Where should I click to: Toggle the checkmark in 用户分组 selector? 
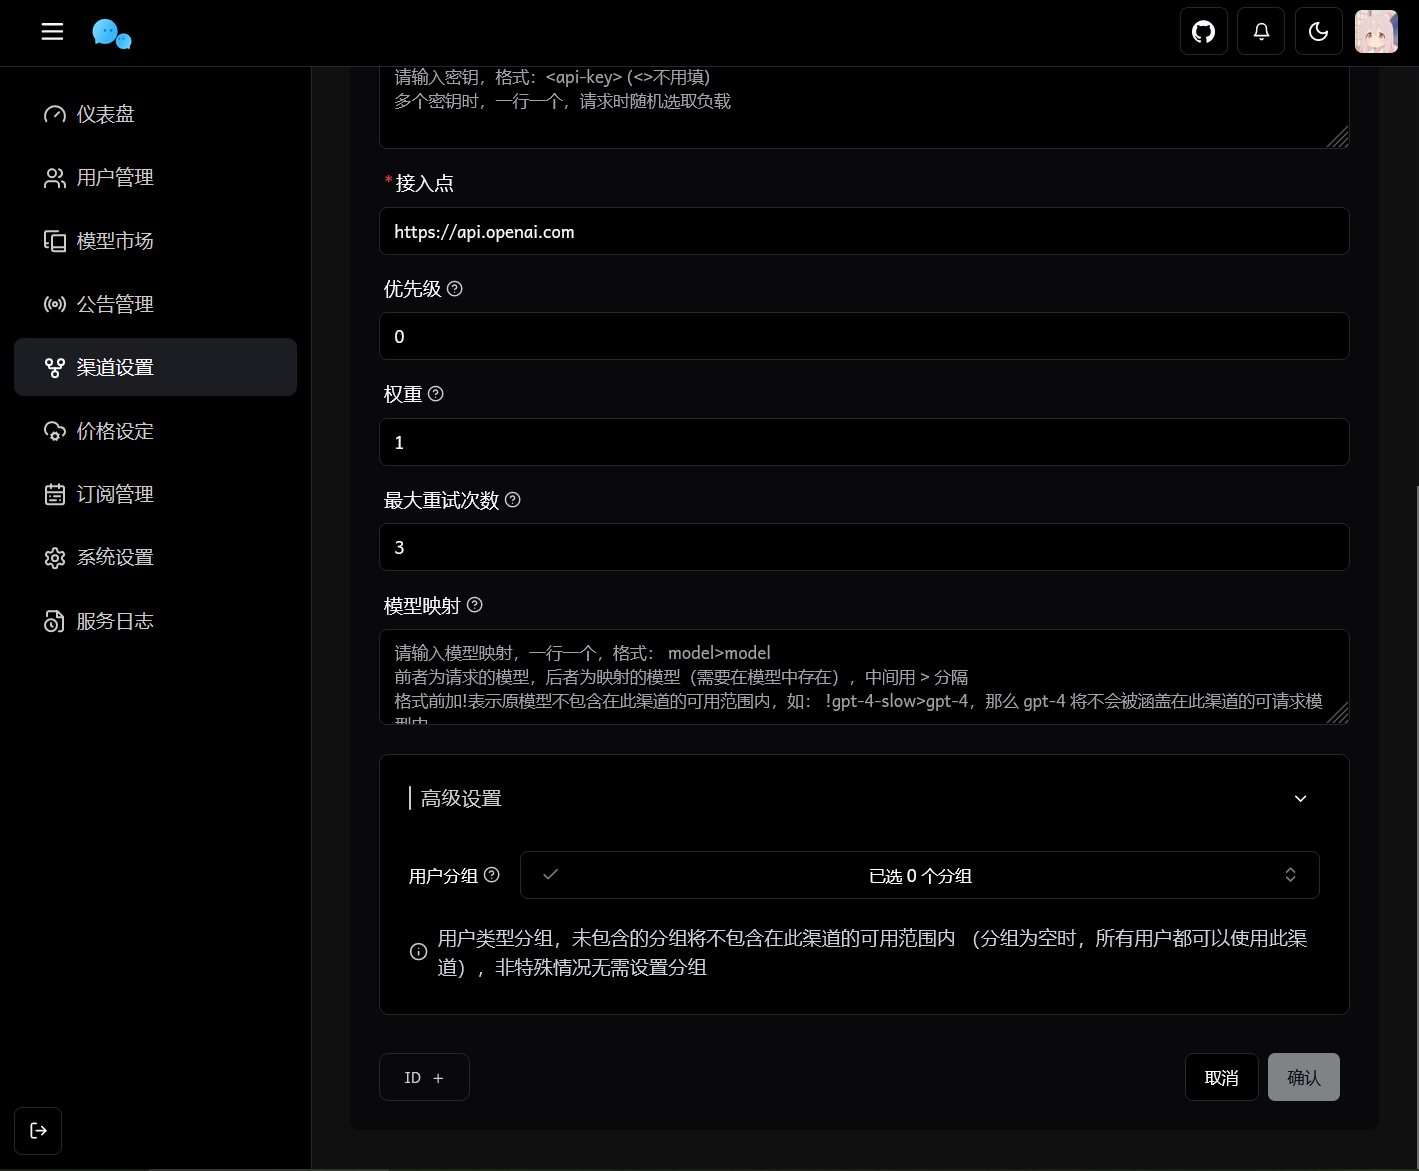click(550, 874)
